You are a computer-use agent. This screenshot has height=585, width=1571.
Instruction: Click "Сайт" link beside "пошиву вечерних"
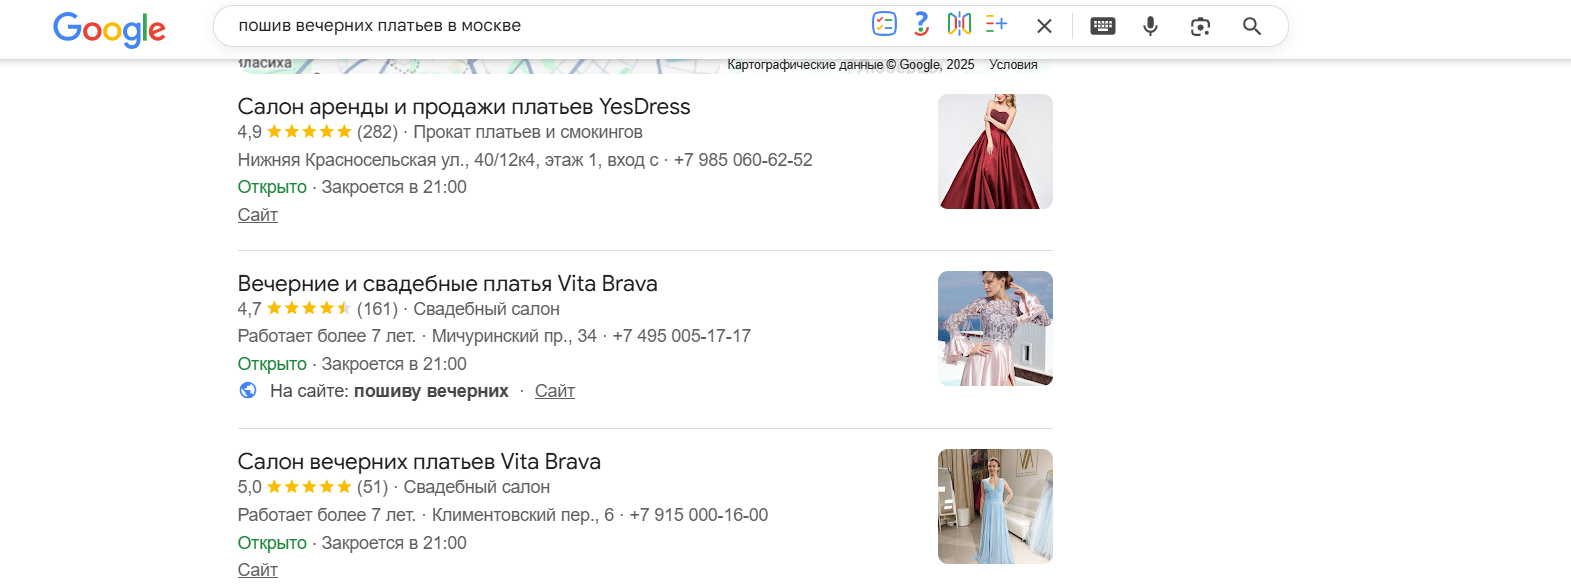(555, 391)
